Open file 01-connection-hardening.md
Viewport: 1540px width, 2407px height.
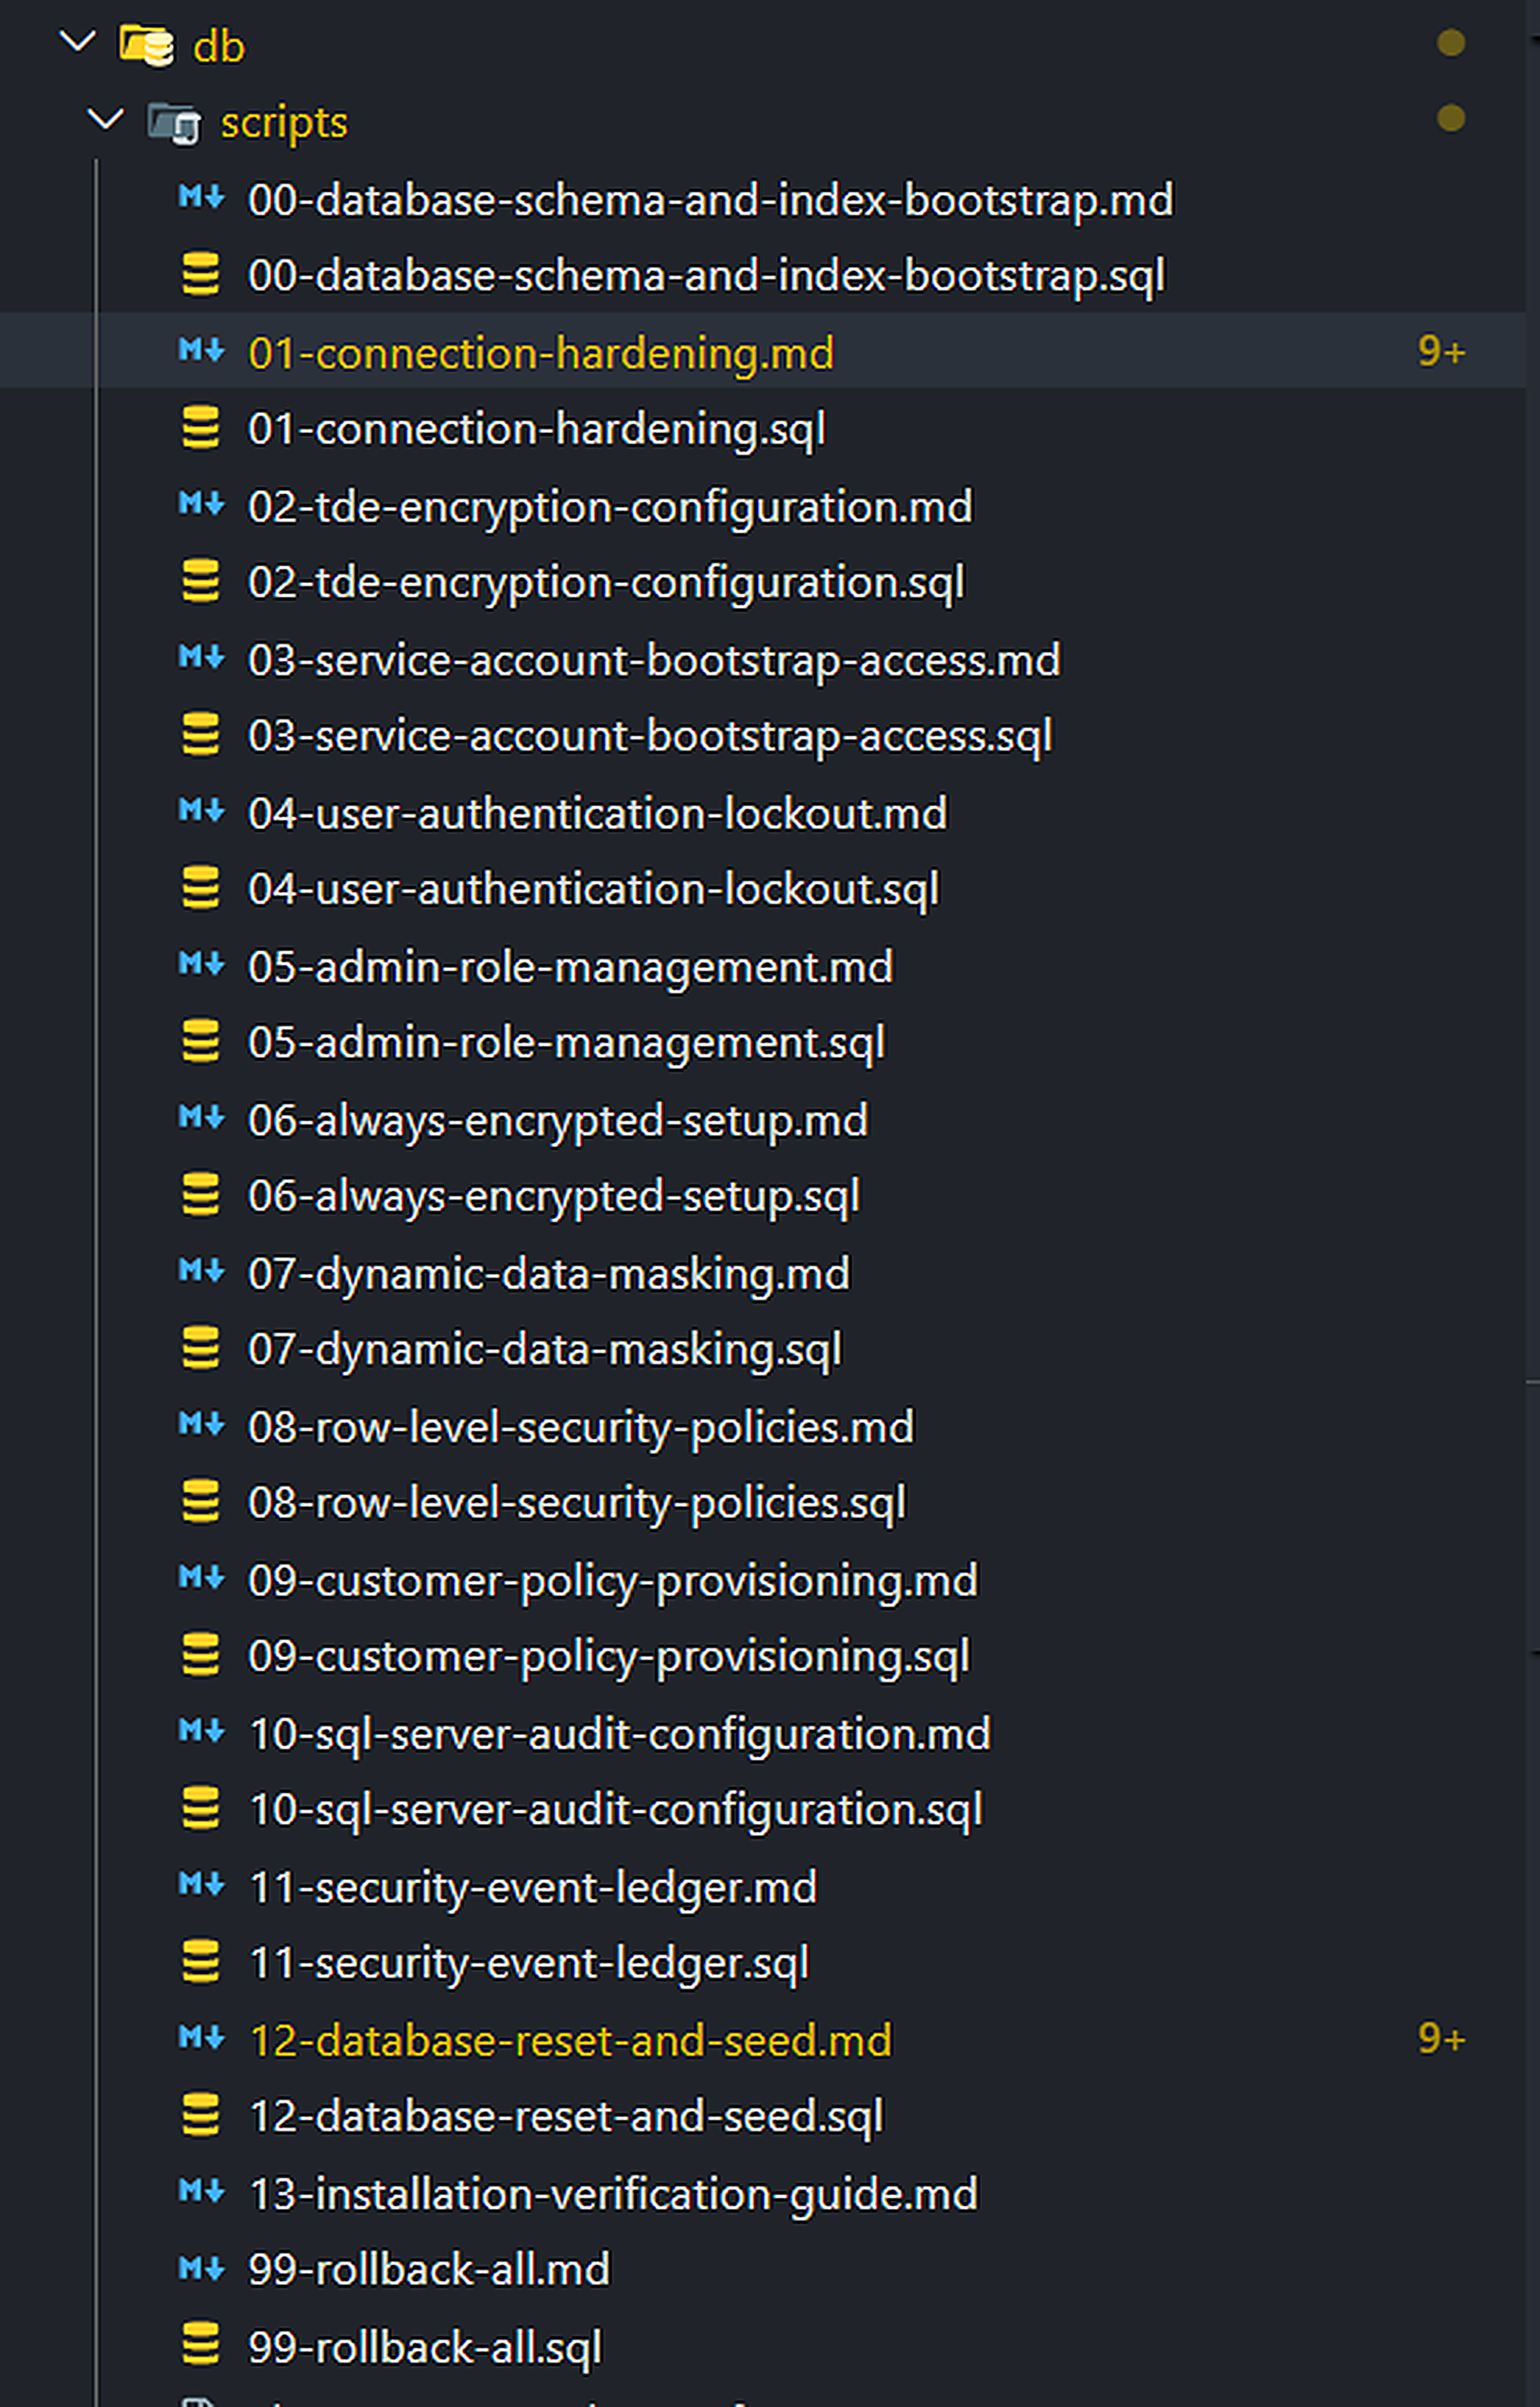tap(541, 353)
